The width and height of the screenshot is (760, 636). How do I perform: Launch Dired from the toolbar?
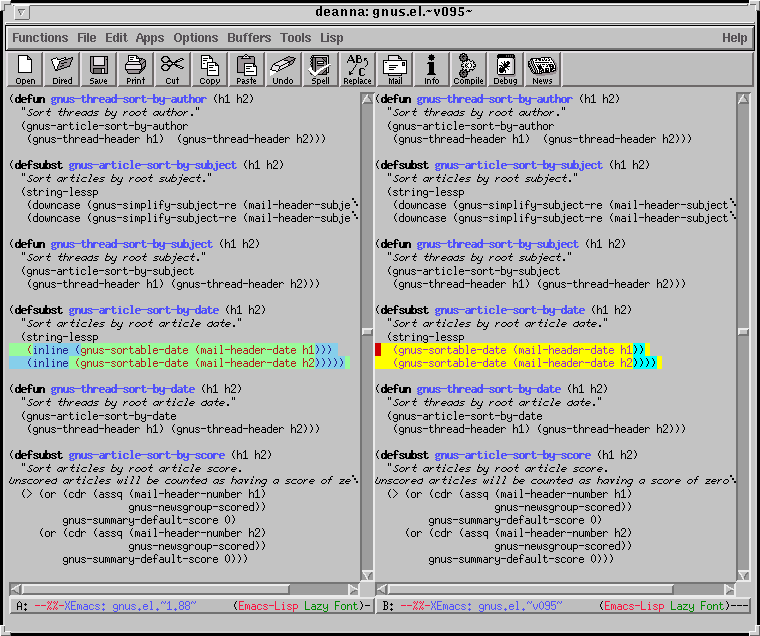click(x=62, y=69)
